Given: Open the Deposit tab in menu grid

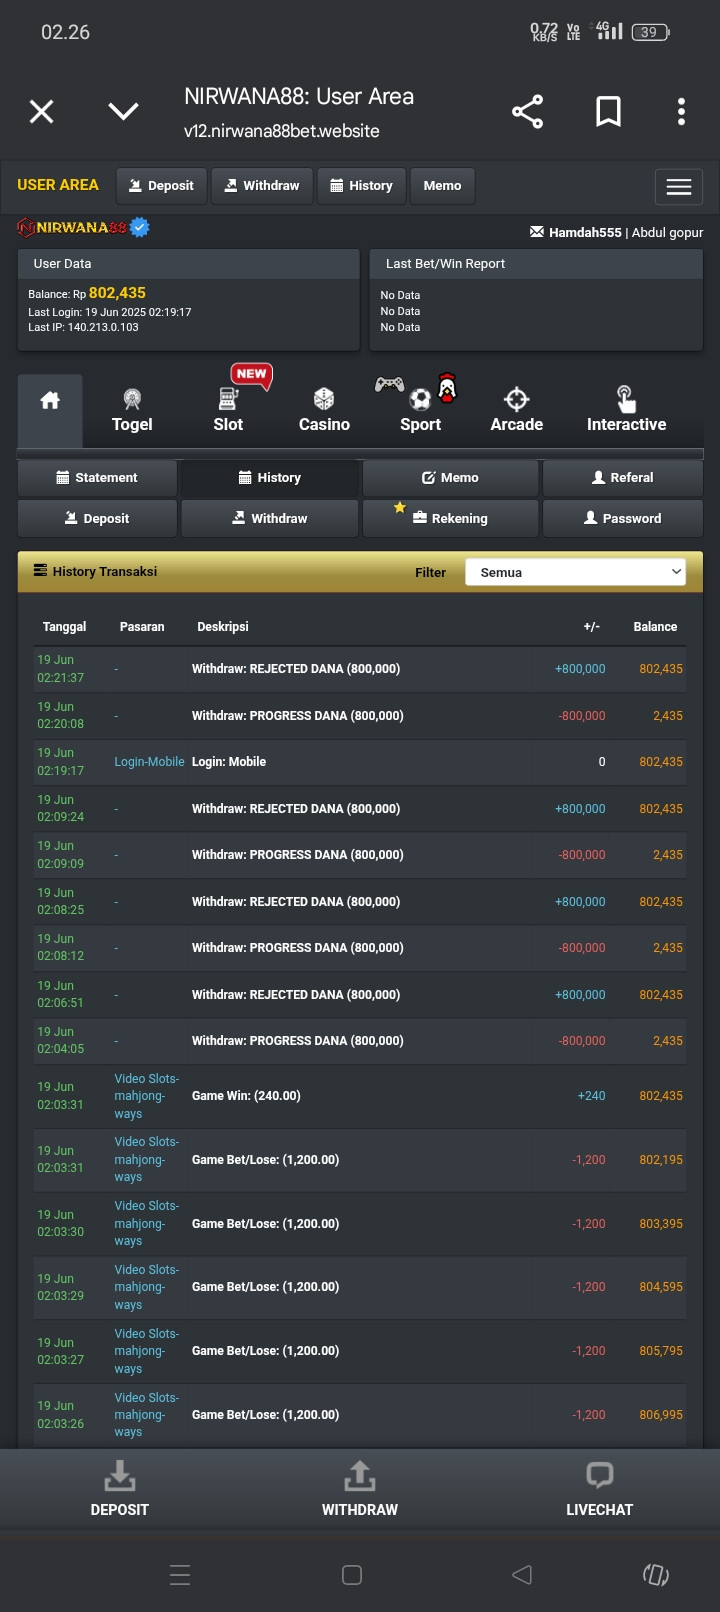Looking at the screenshot, I should click(97, 519).
